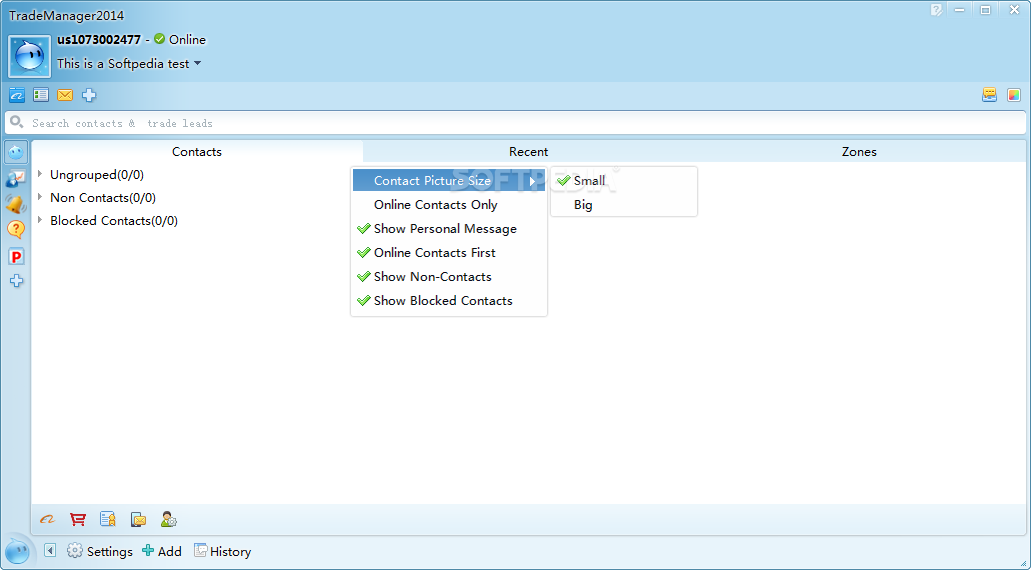Click 'This is a Softpedia test' message text
1031x570 pixels.
[x=123, y=64]
